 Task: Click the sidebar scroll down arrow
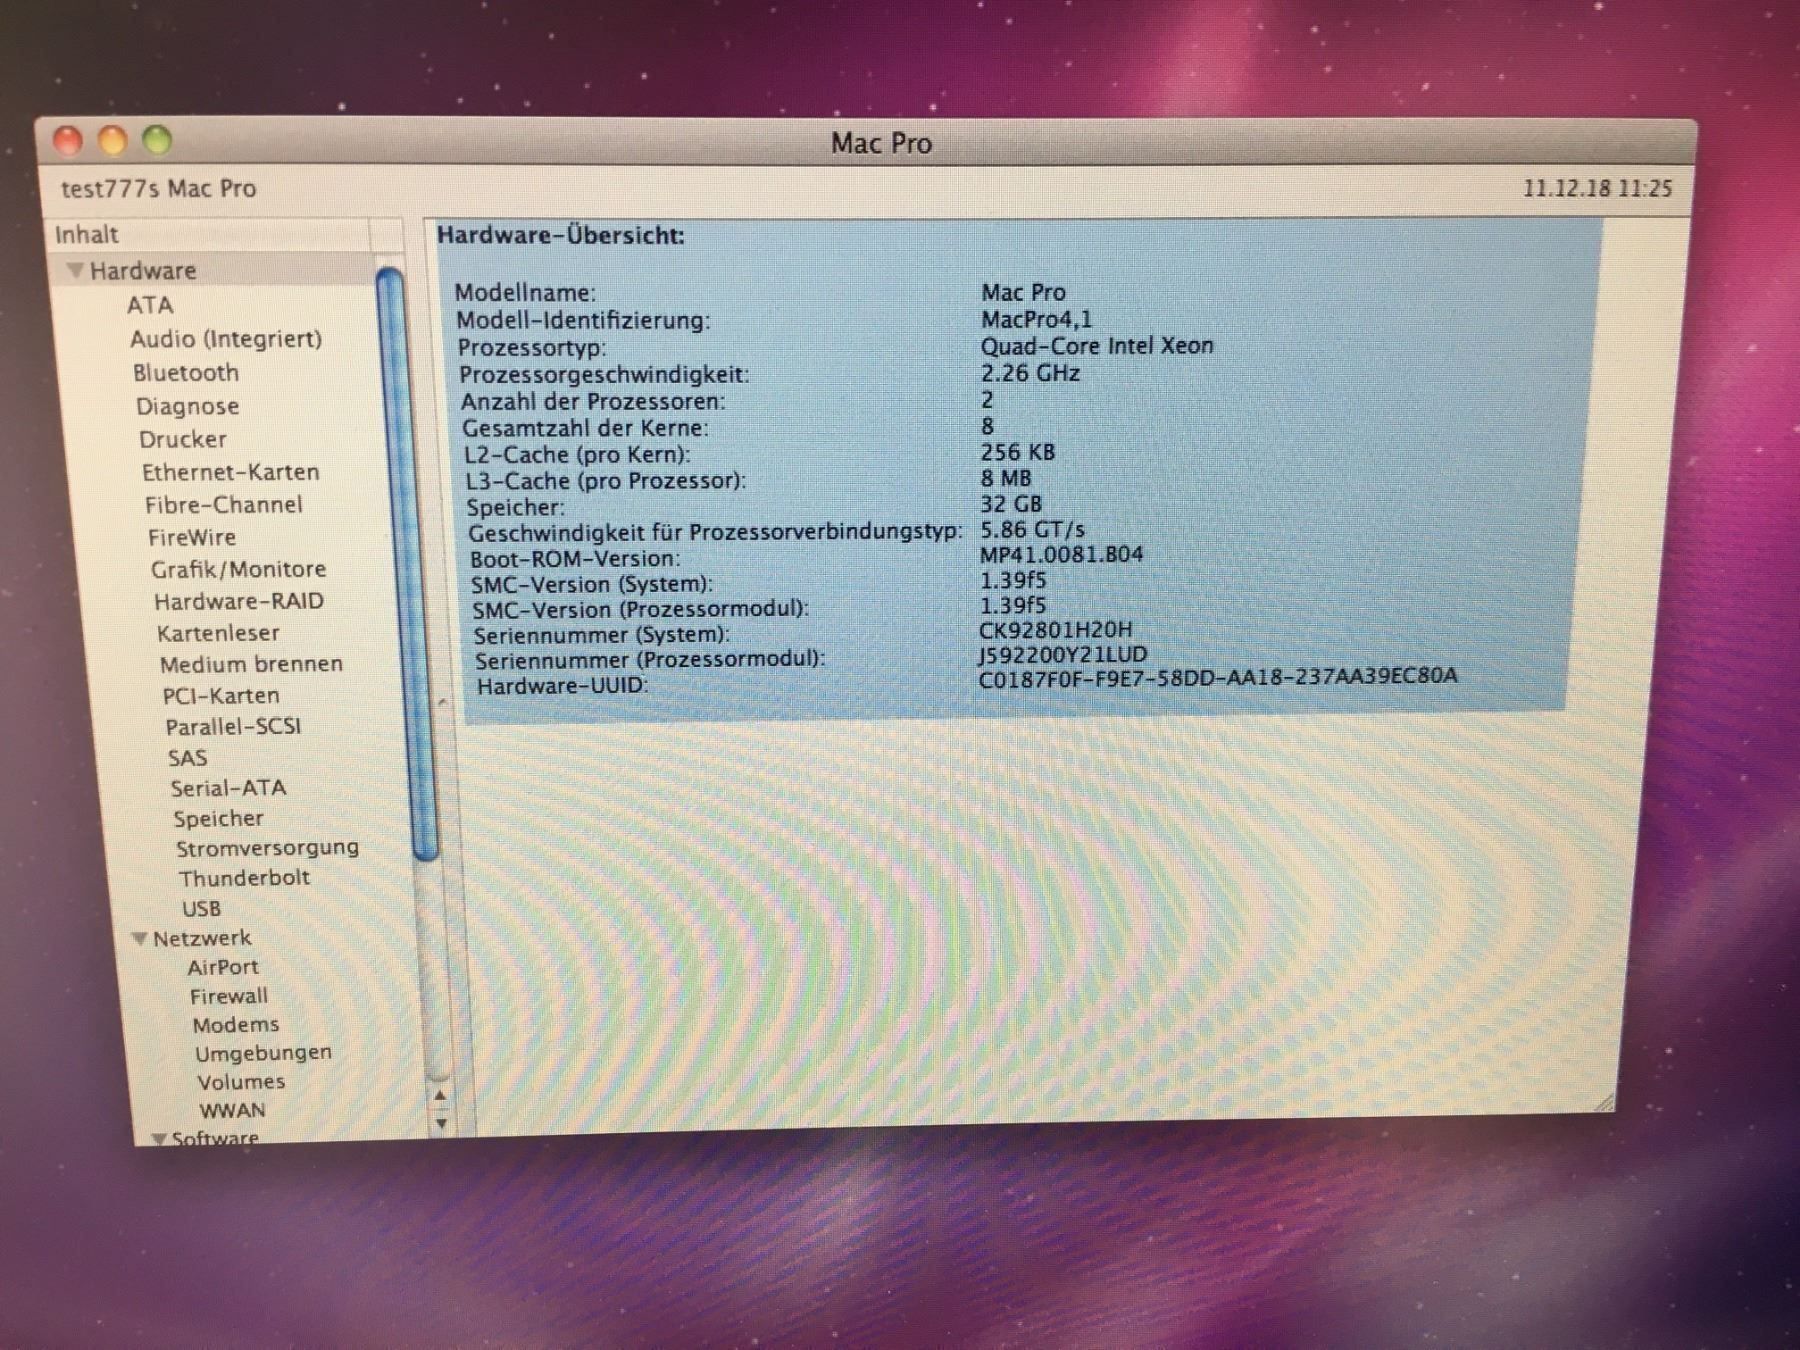441,1123
